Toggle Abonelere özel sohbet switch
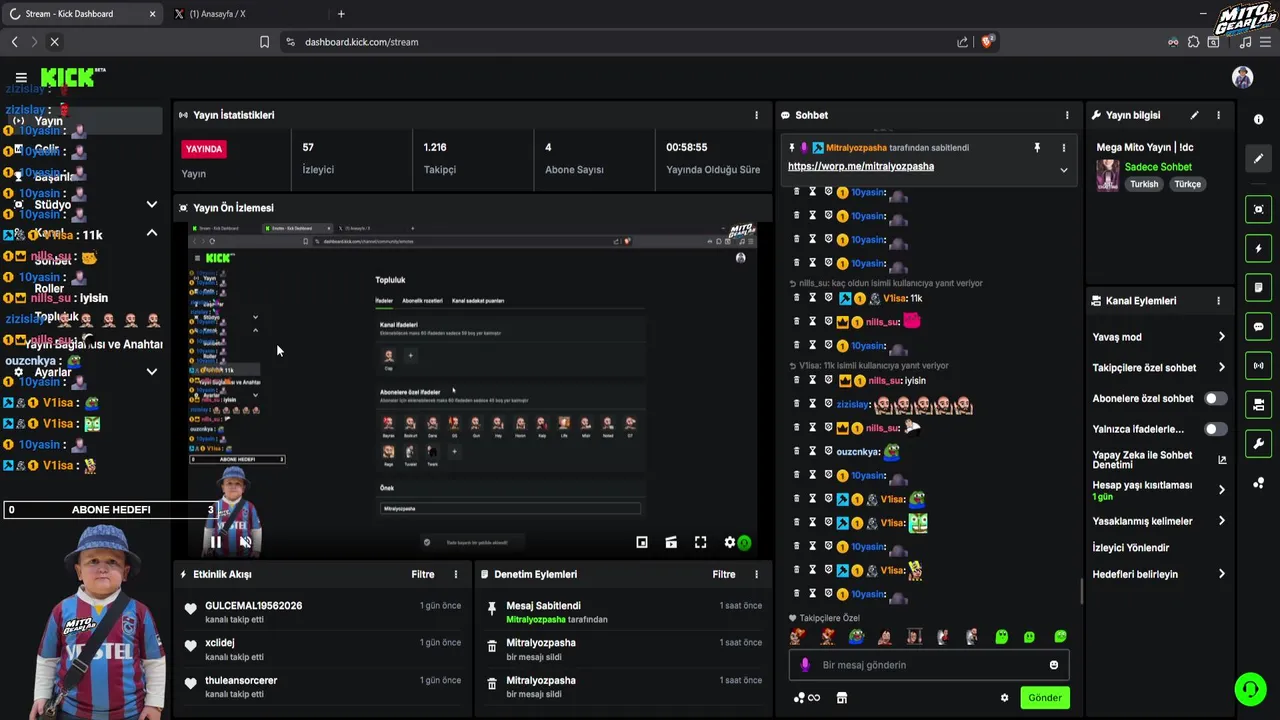 click(1215, 398)
